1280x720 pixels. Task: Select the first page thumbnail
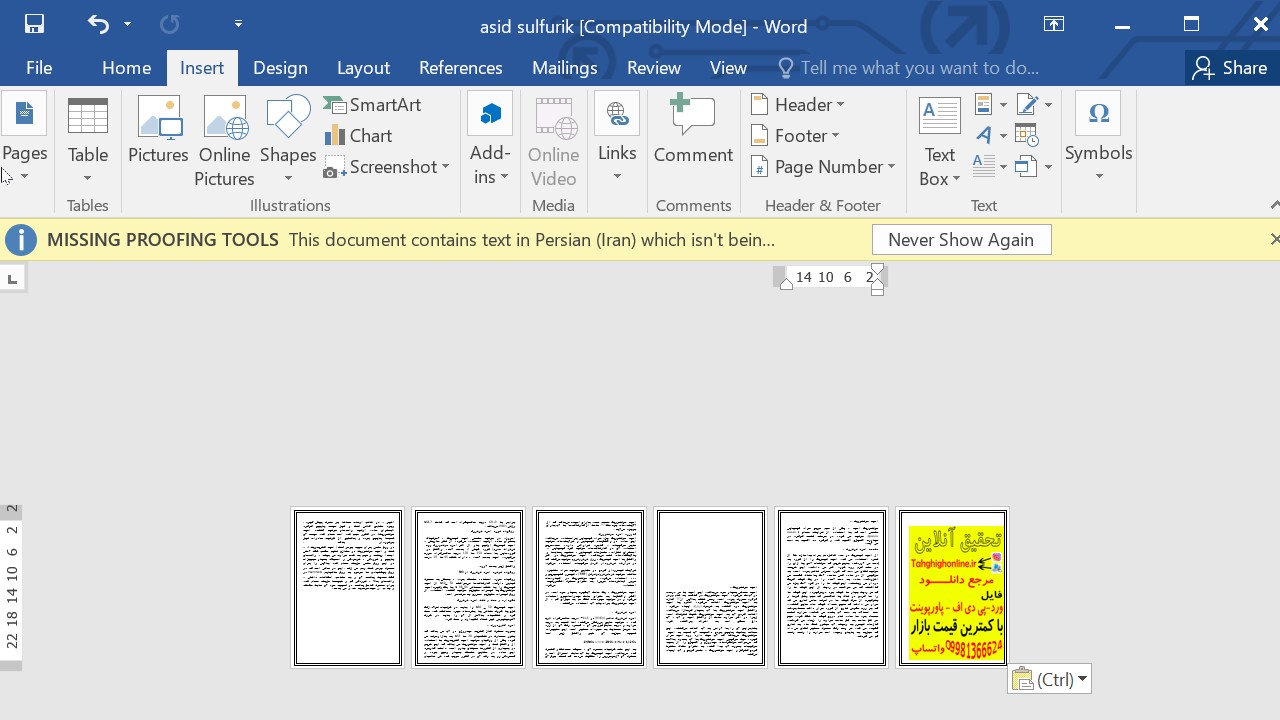pyautogui.click(x=348, y=588)
